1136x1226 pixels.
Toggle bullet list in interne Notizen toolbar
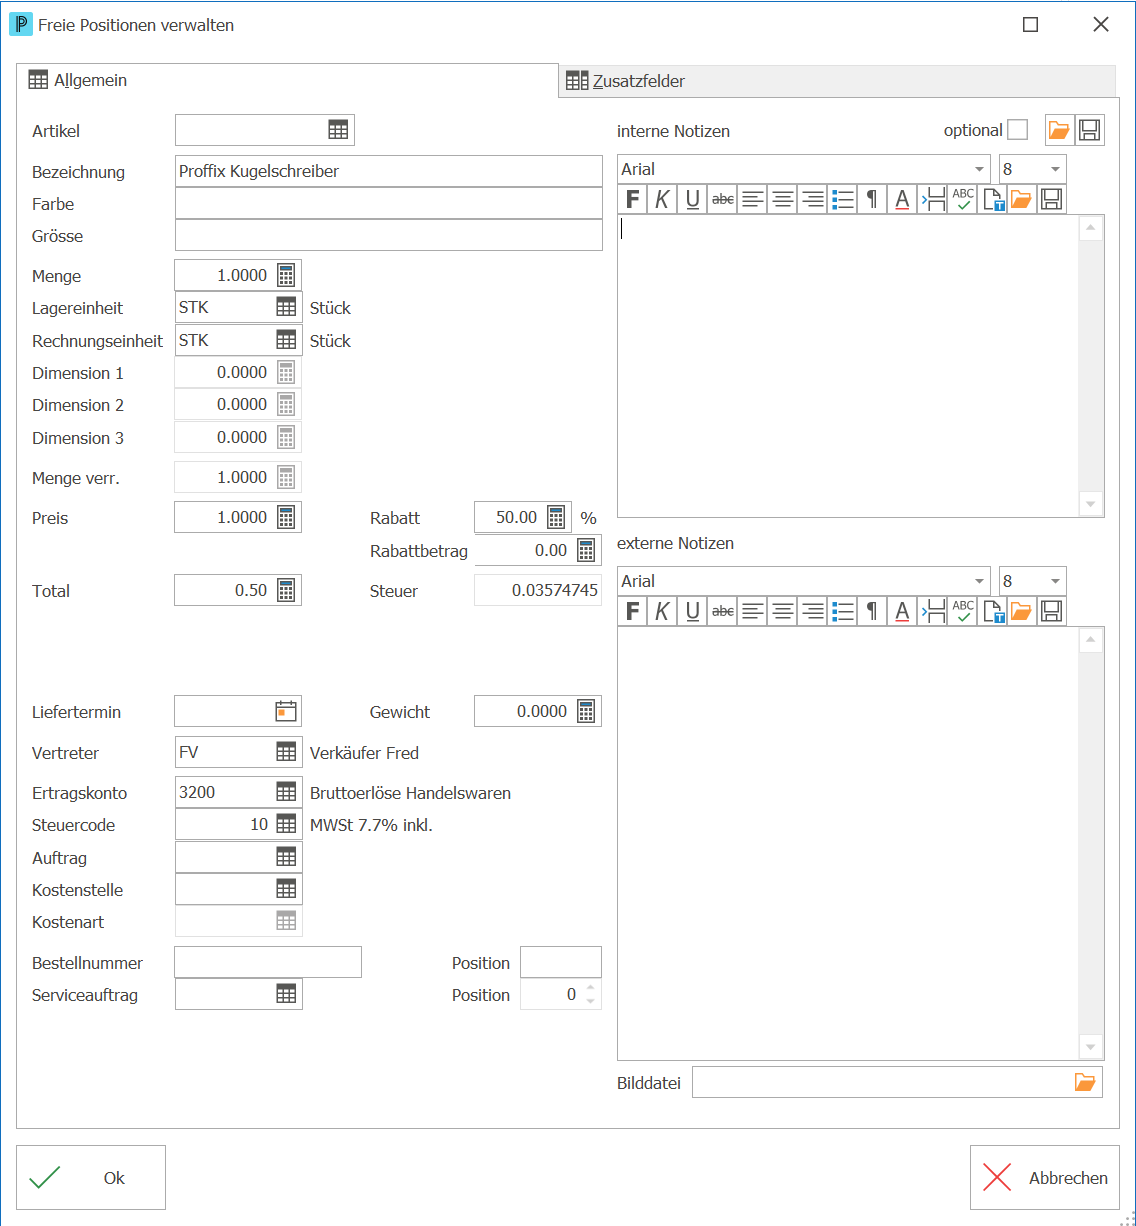click(842, 199)
